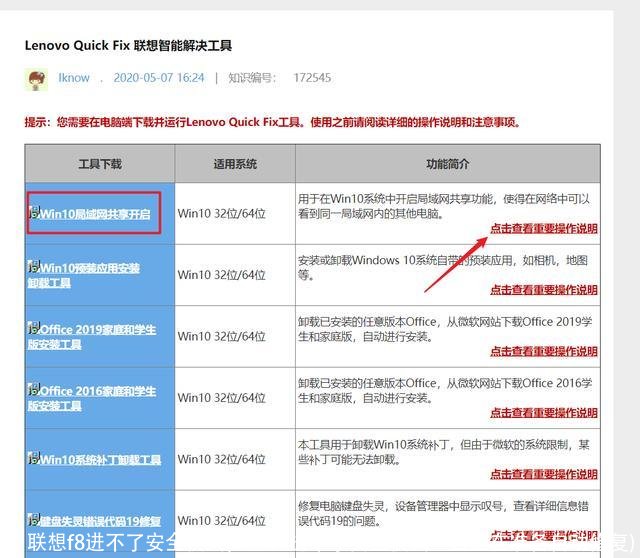Viewport: 640px width, 558px height.
Task: Open the Iknow author profile link
Action: coord(73,78)
